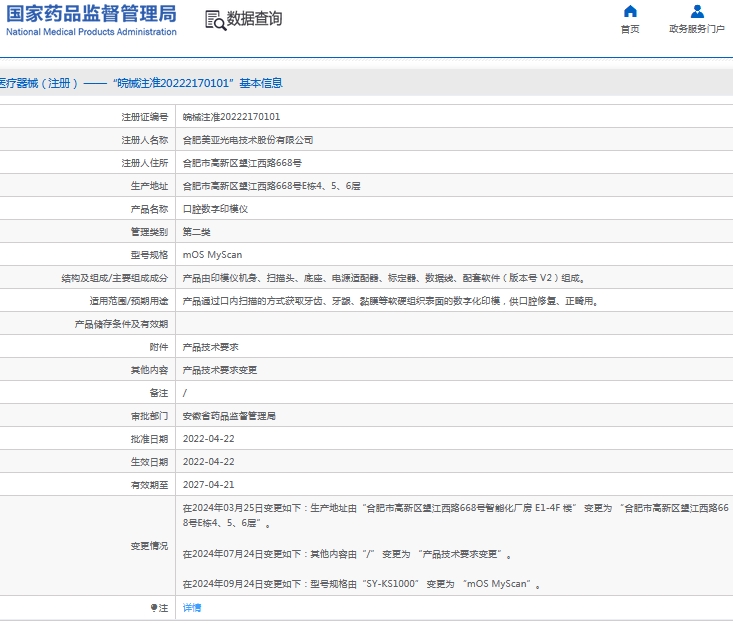Click the structure composition description text

384,278
